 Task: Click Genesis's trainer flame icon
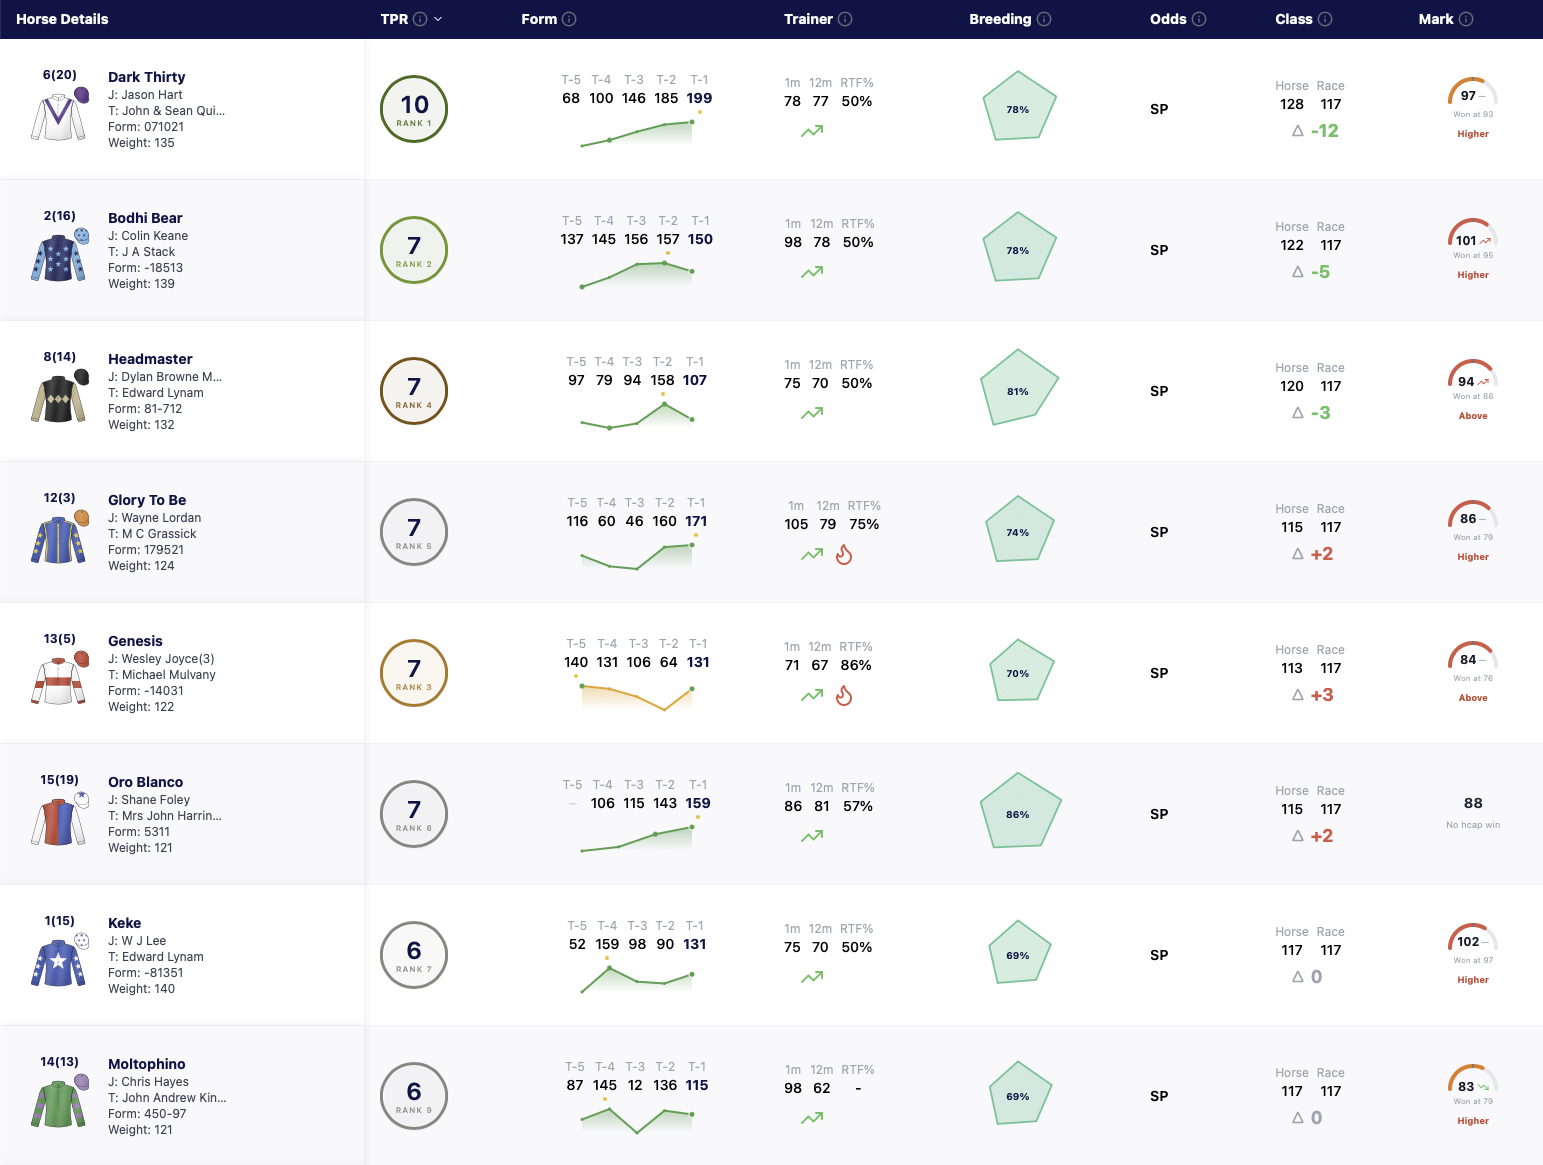pos(844,695)
